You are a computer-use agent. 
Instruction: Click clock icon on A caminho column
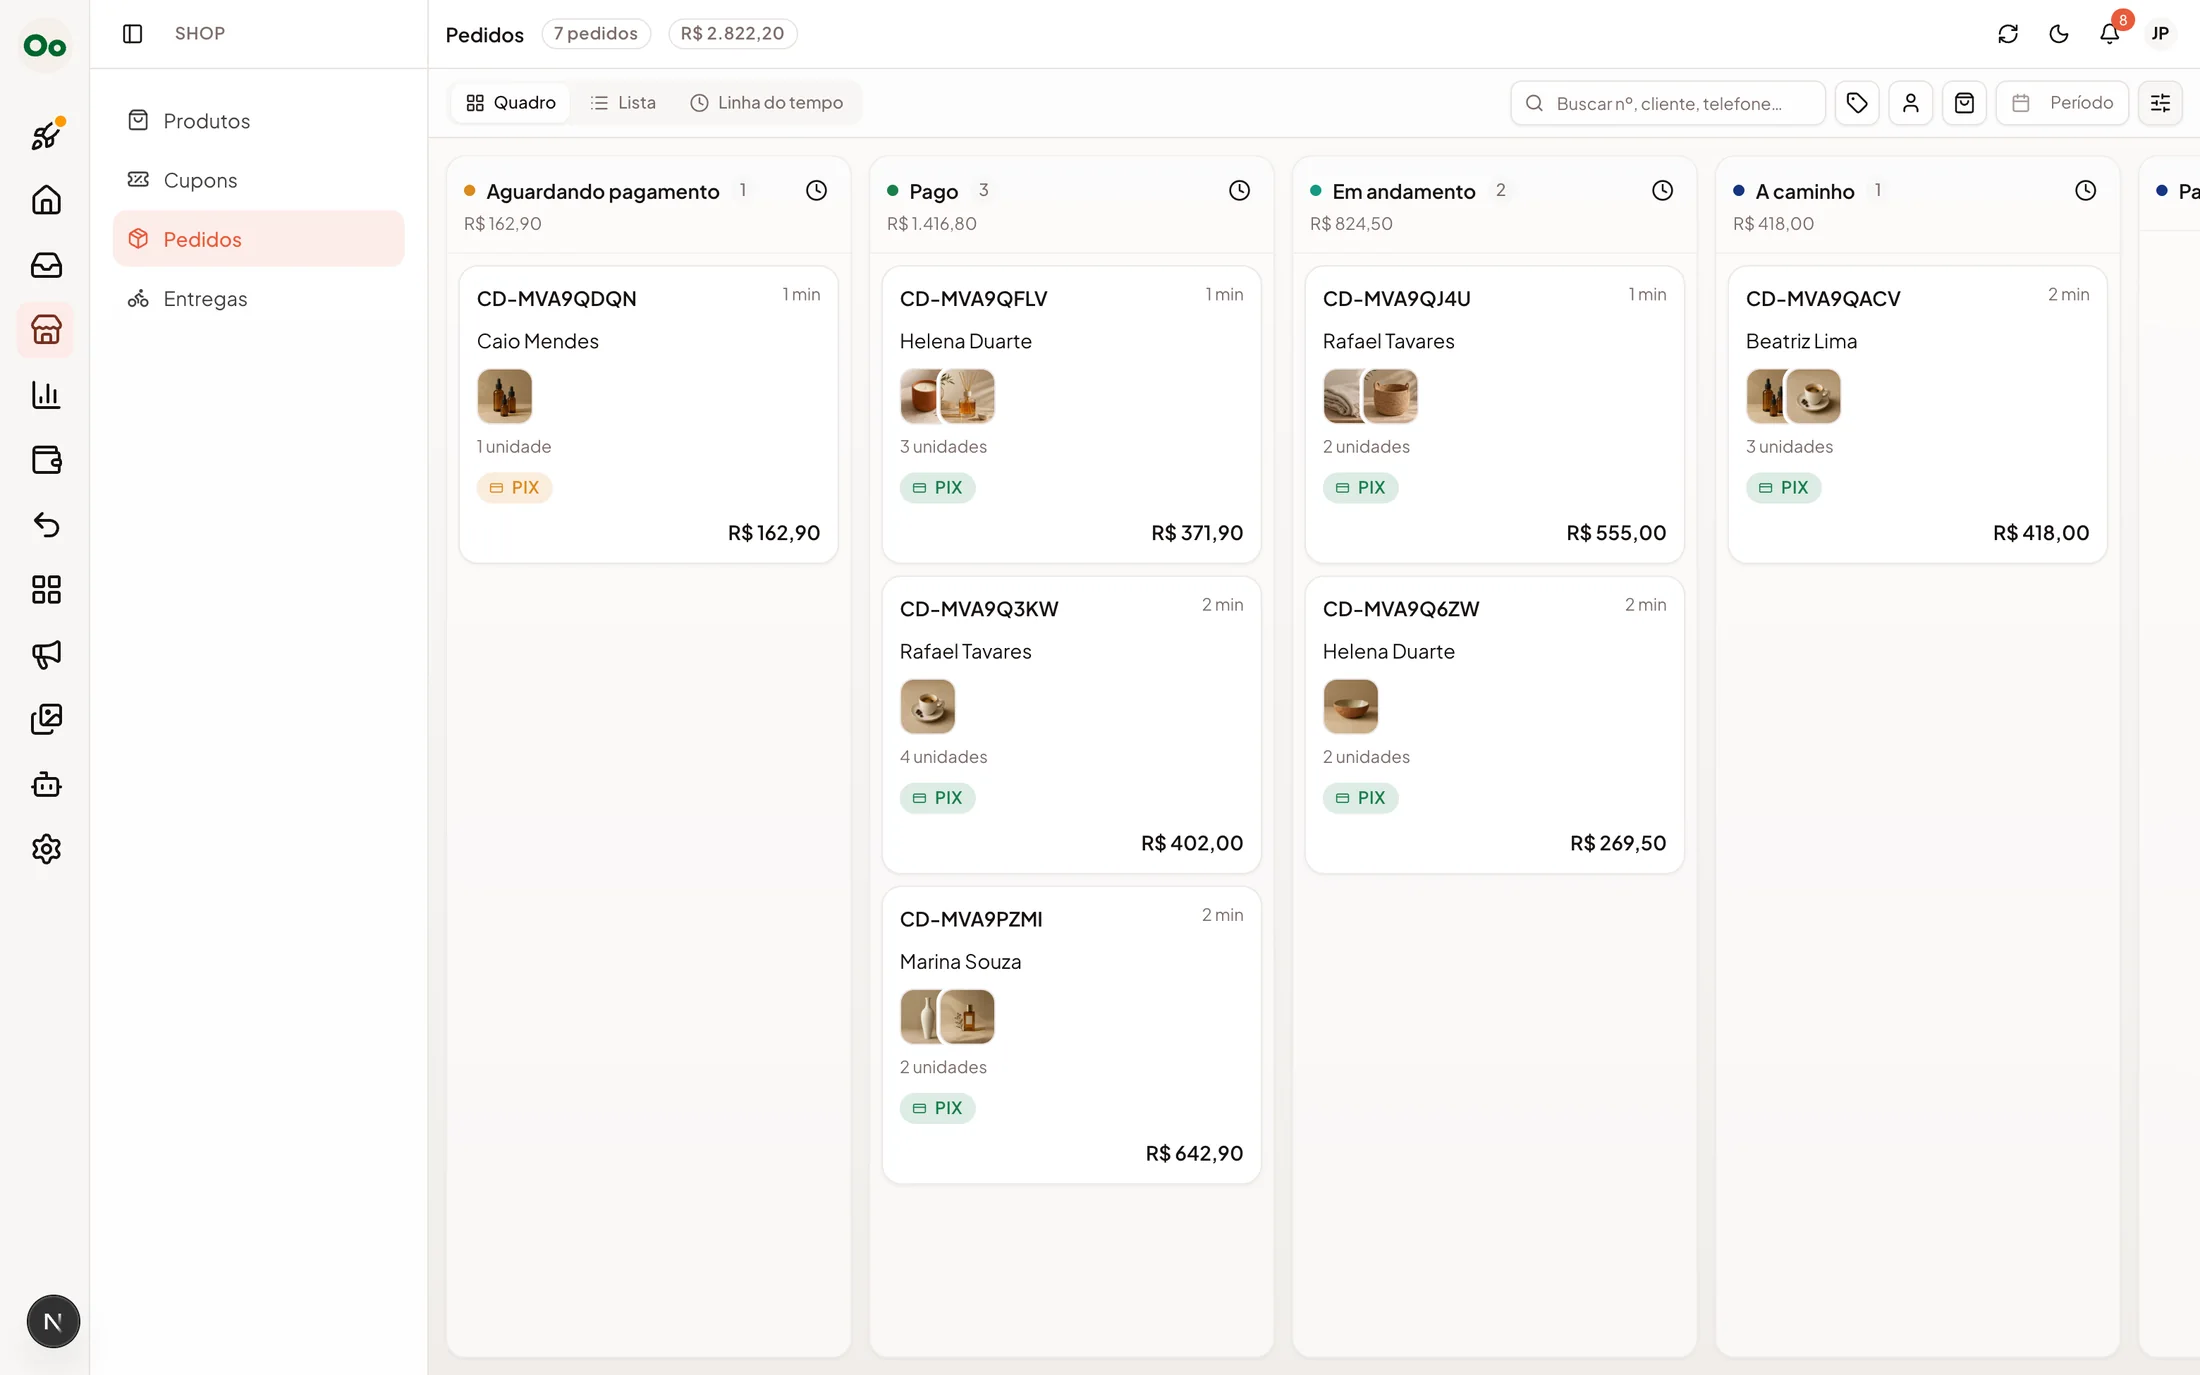(x=2085, y=191)
